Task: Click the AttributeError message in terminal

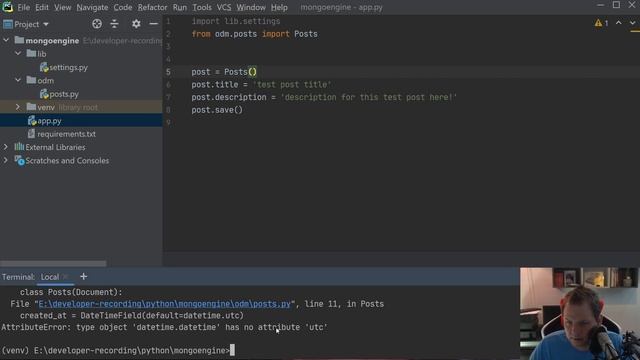Action: pos(164,327)
